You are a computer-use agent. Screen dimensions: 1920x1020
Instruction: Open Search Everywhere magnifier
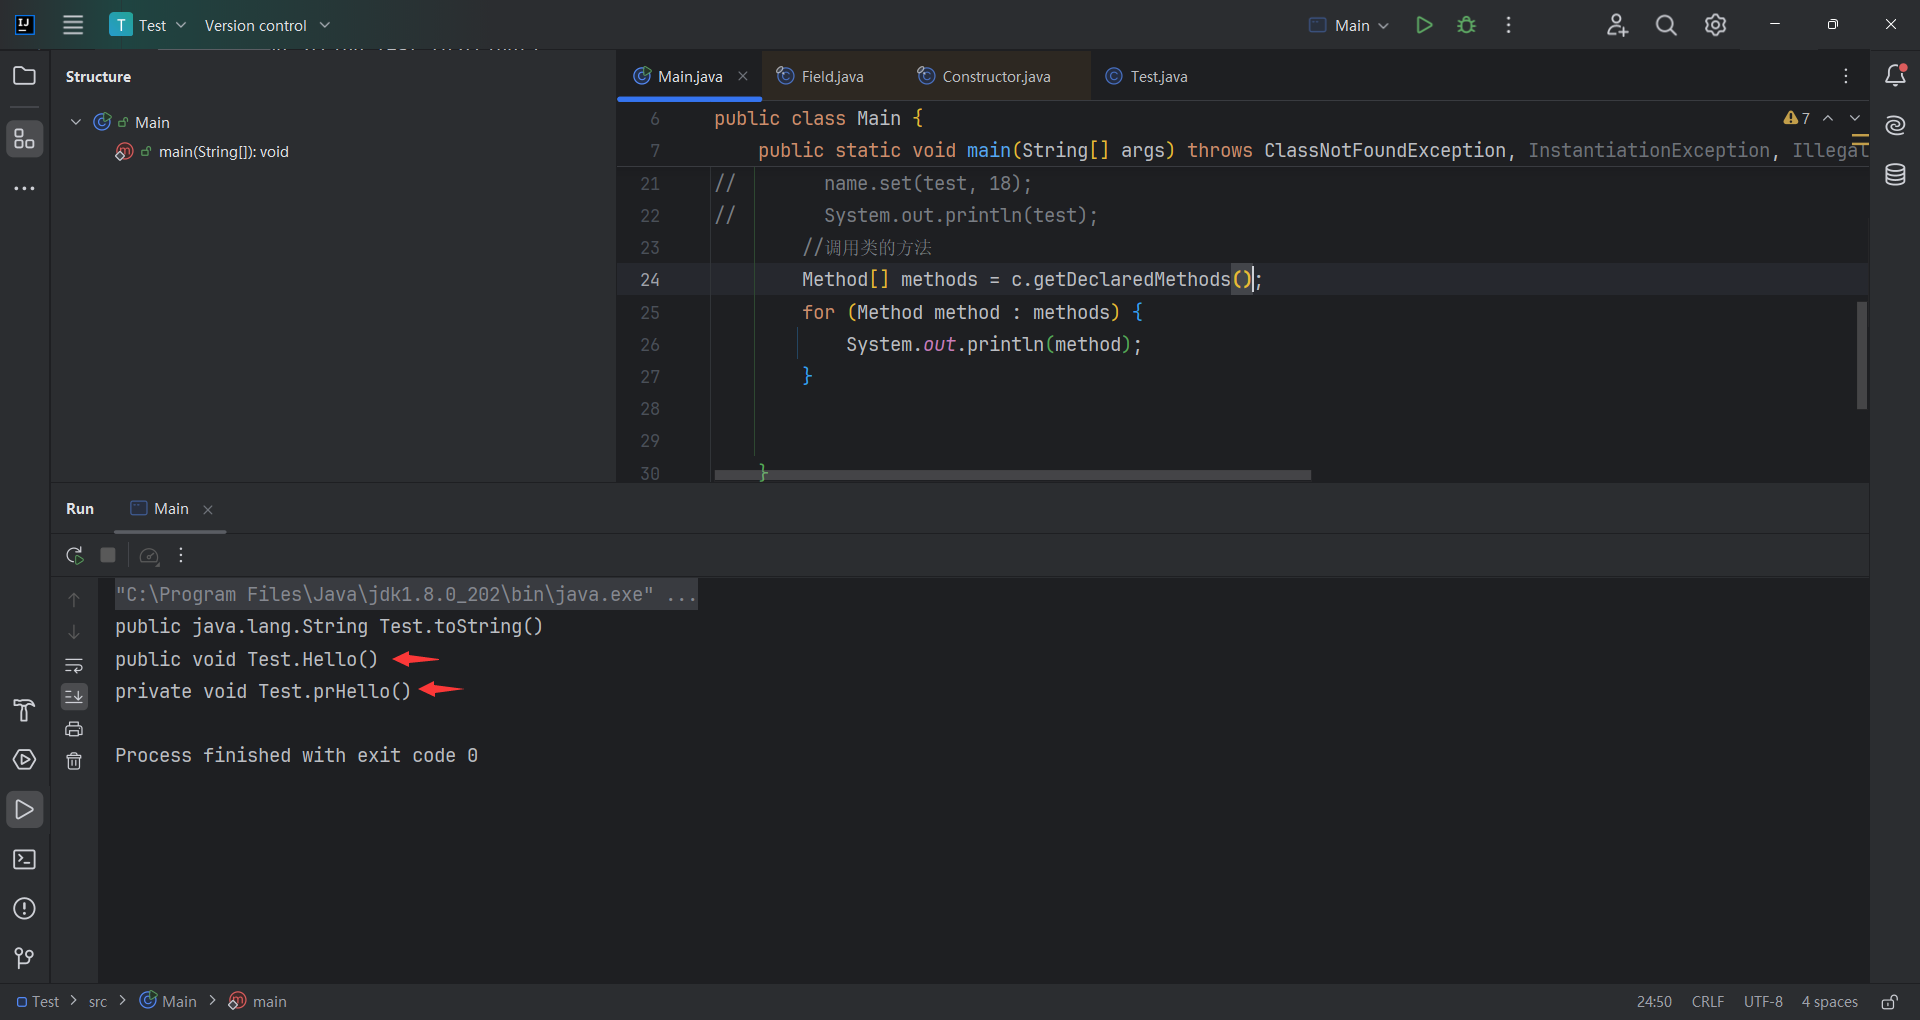[x=1666, y=25]
